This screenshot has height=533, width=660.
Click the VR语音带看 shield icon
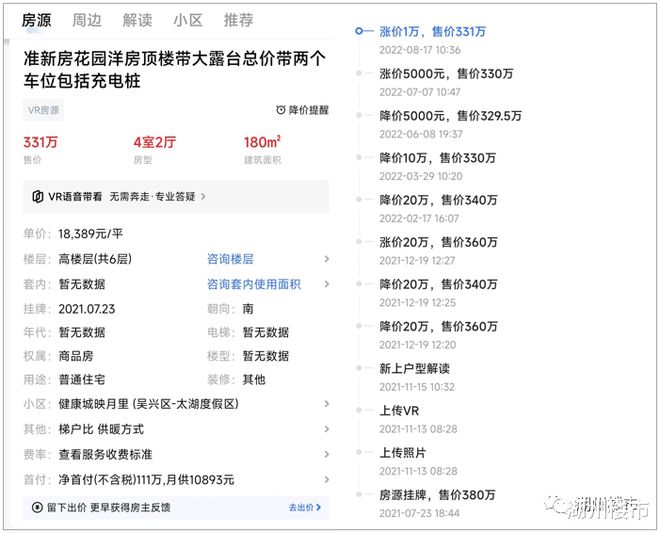coord(38,197)
